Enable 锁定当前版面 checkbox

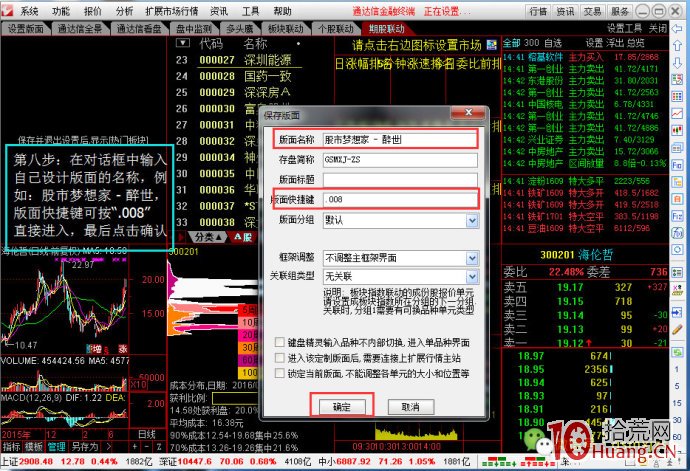[x=279, y=373]
